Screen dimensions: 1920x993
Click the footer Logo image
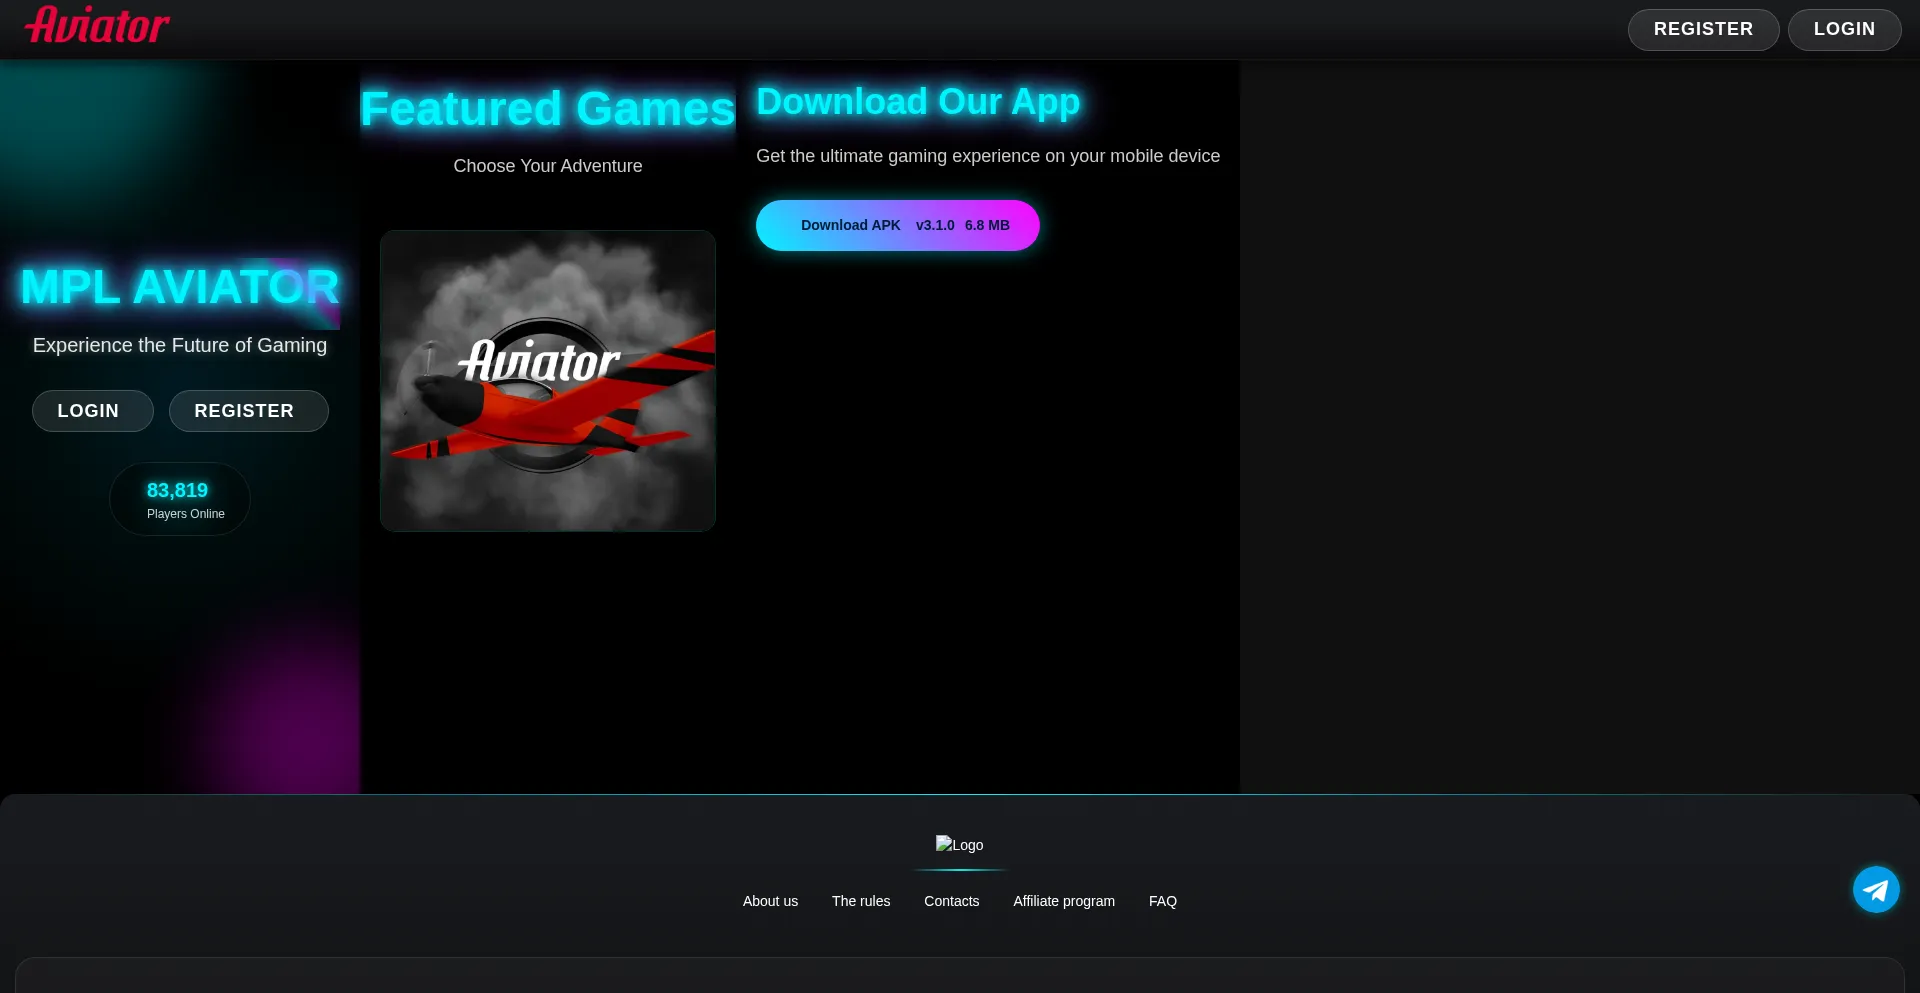point(959,845)
